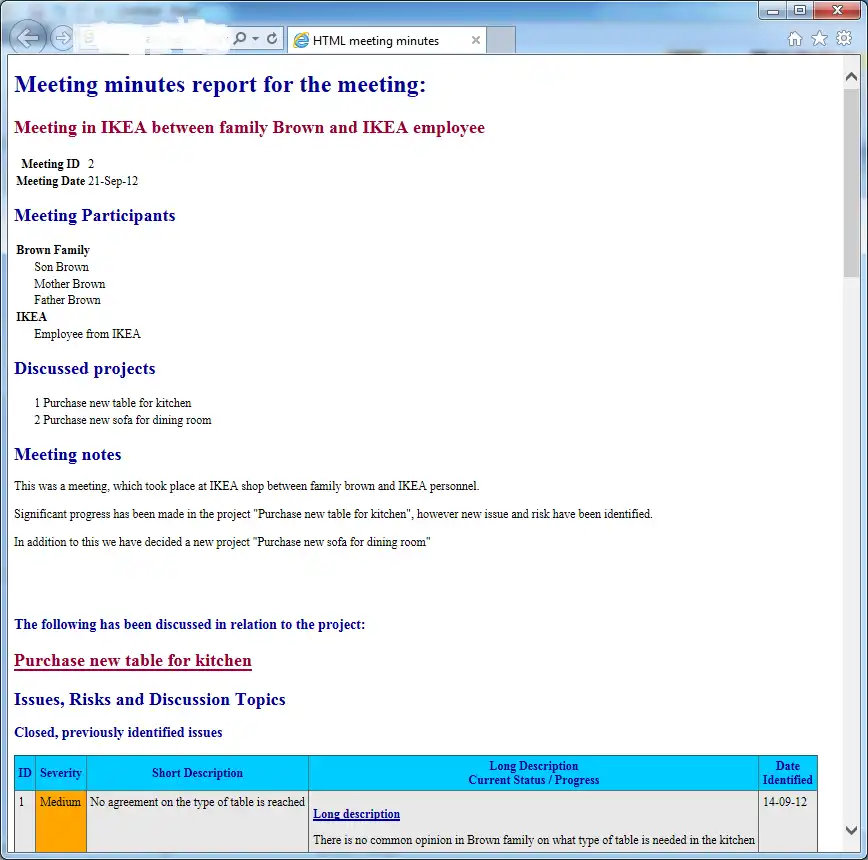The height and width of the screenshot is (860, 868).
Task: Select the Employee from IKEA participant
Action: 87,334
